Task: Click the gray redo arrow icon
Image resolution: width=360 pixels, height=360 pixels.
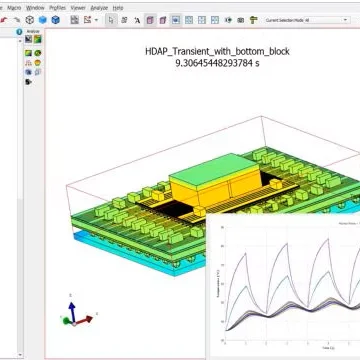Action: (16, 20)
